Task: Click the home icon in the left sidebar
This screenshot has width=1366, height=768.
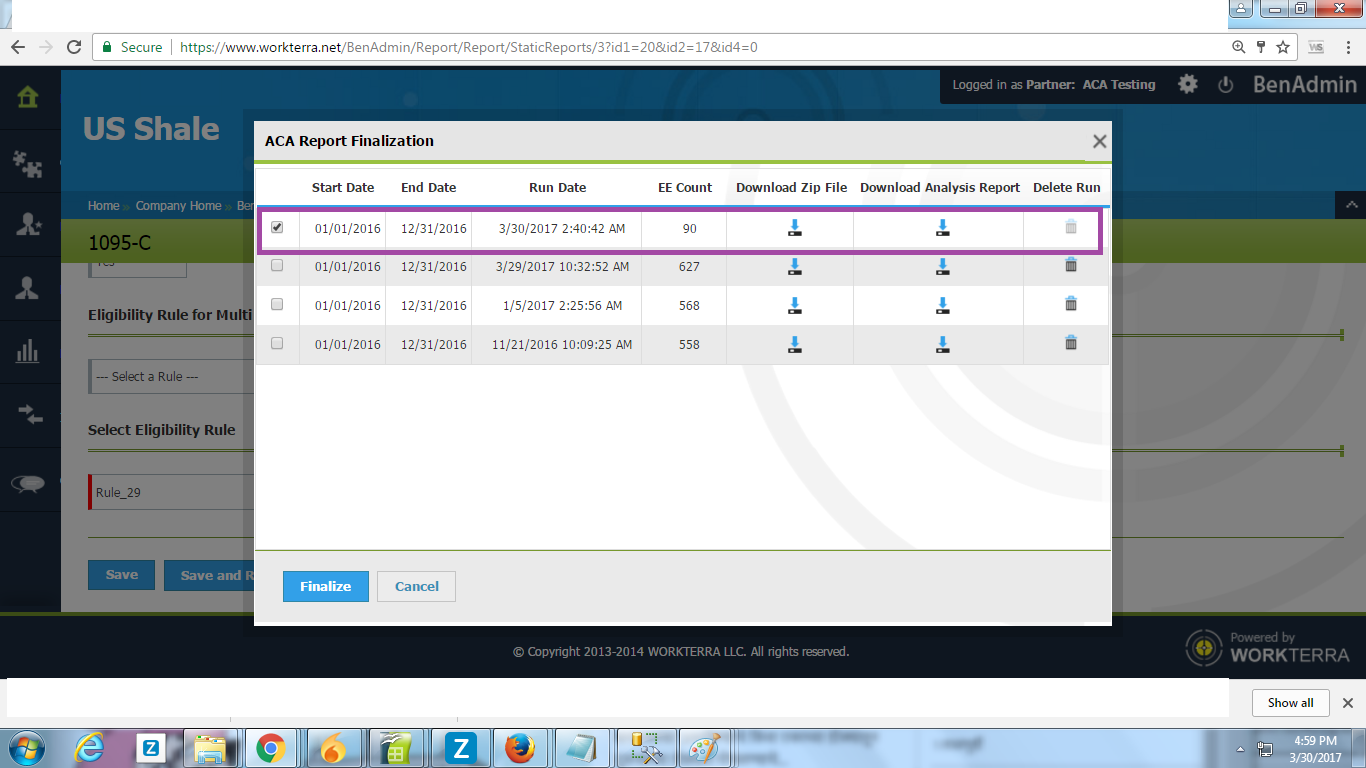Action: [x=28, y=98]
